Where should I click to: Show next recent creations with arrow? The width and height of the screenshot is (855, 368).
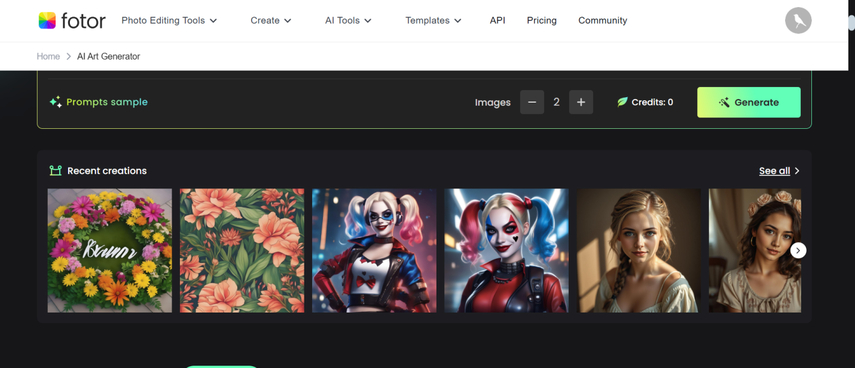pos(798,250)
